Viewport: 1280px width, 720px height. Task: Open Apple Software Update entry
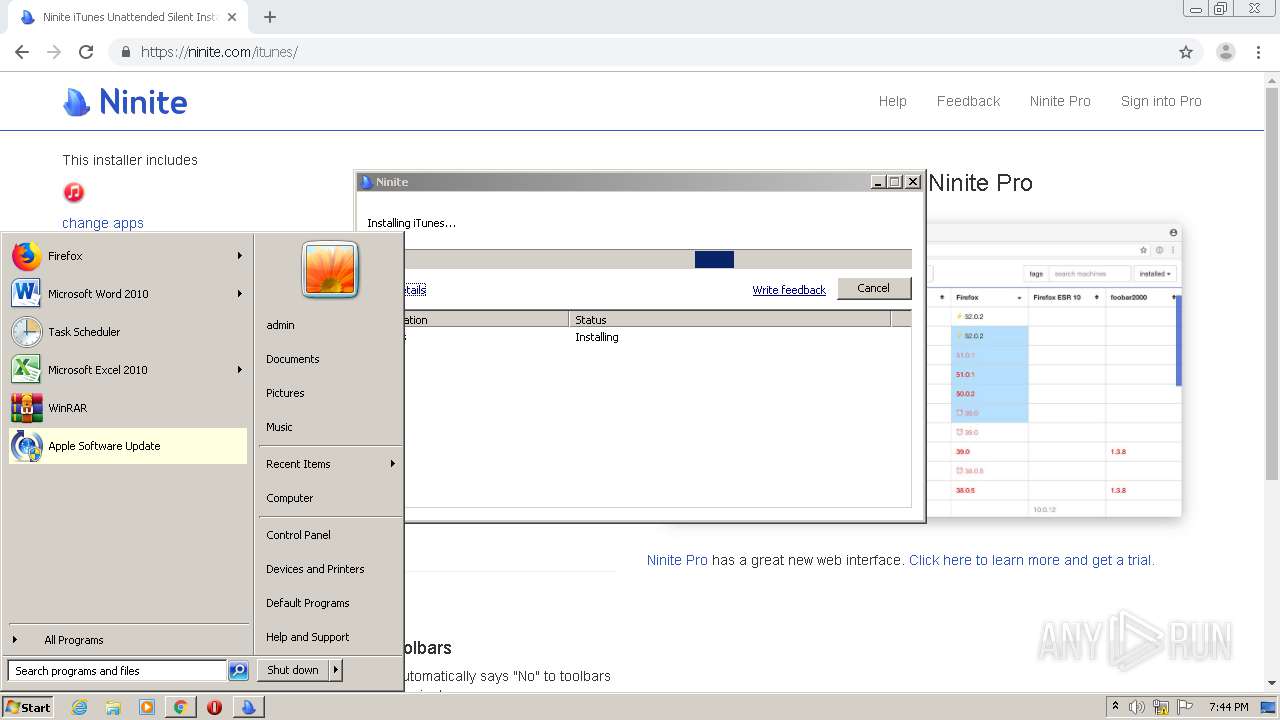tap(127, 446)
